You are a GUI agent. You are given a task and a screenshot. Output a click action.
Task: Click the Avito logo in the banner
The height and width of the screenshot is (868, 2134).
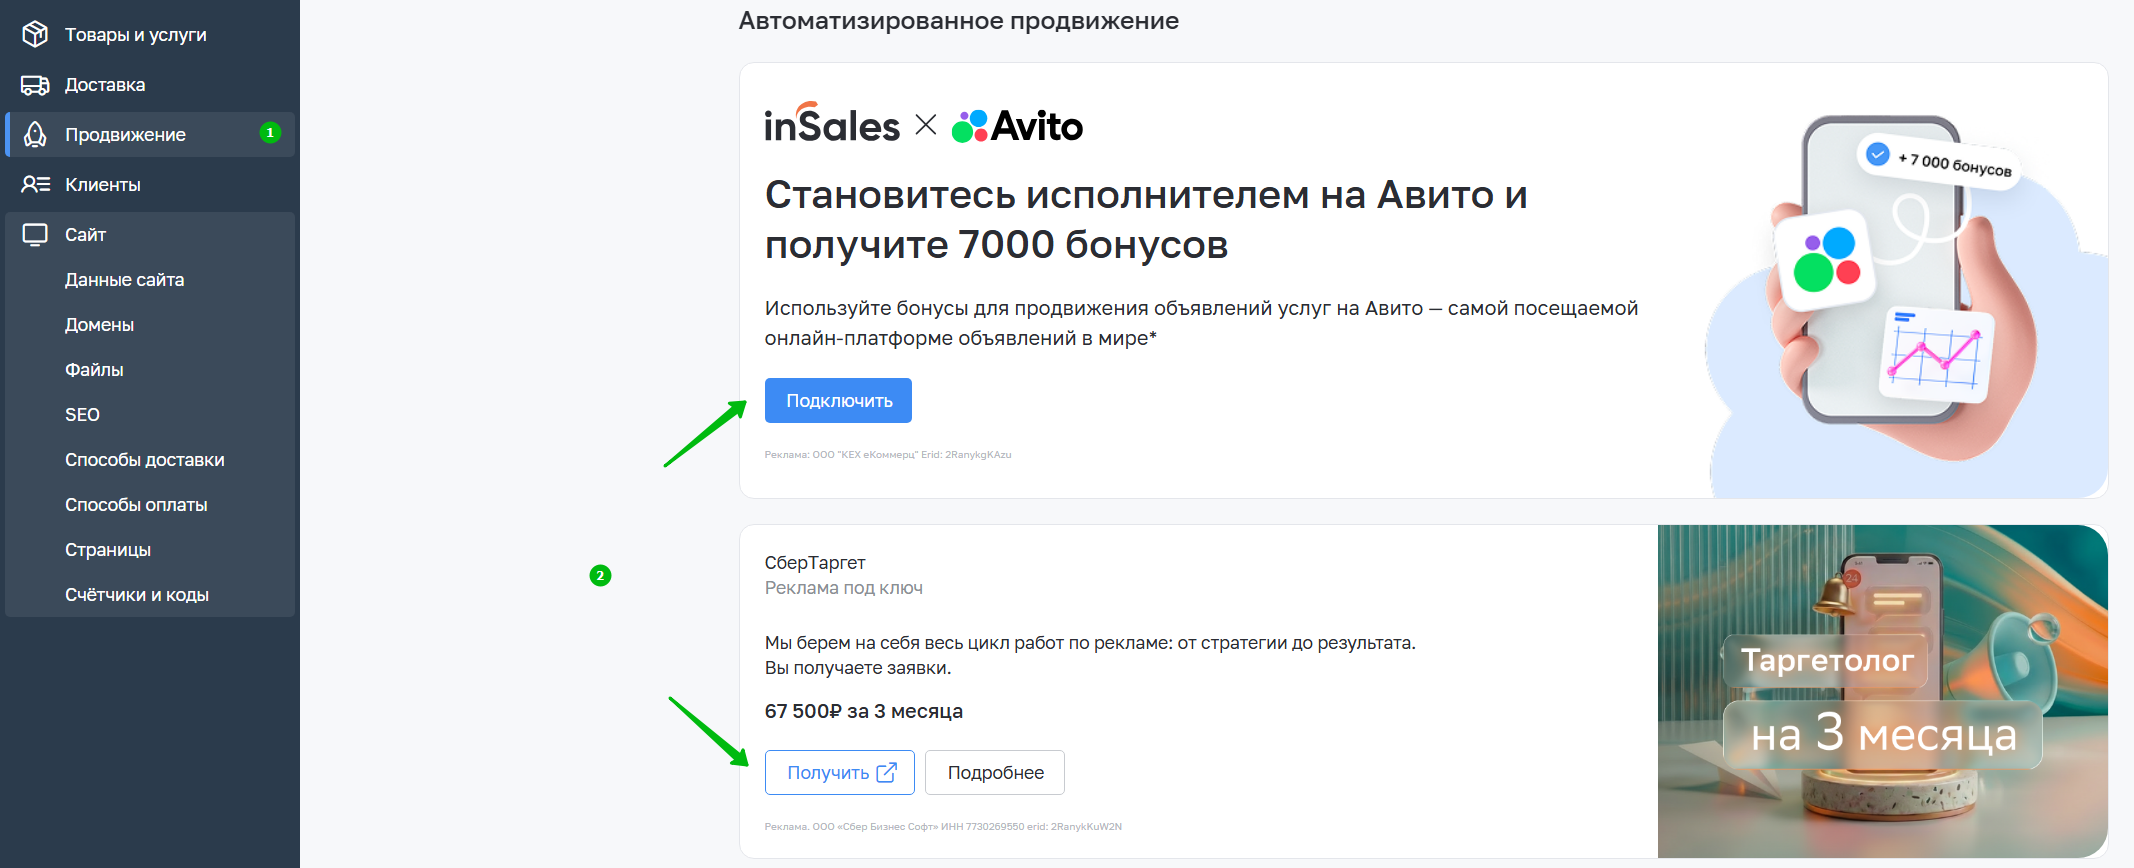point(1017,126)
